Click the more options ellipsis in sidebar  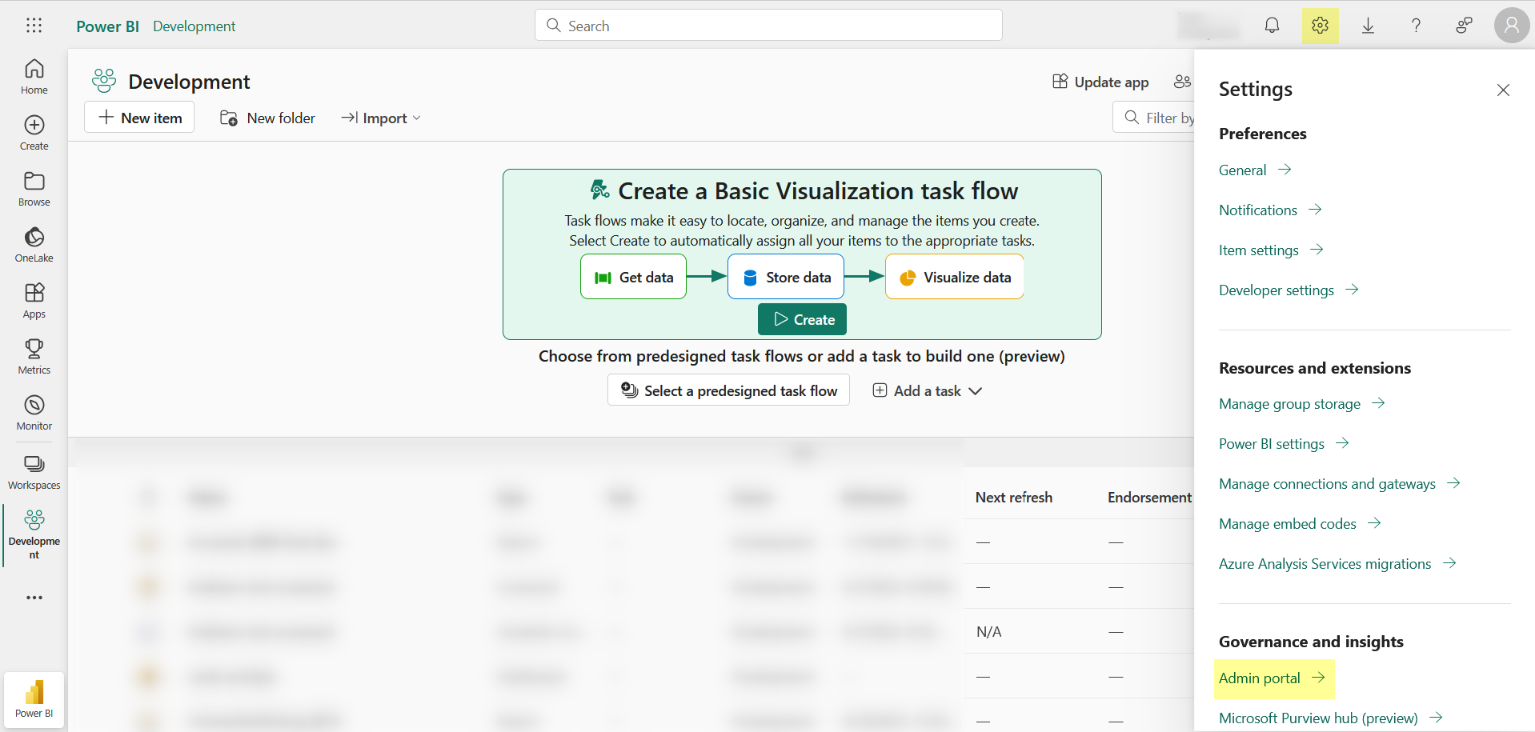pos(34,598)
